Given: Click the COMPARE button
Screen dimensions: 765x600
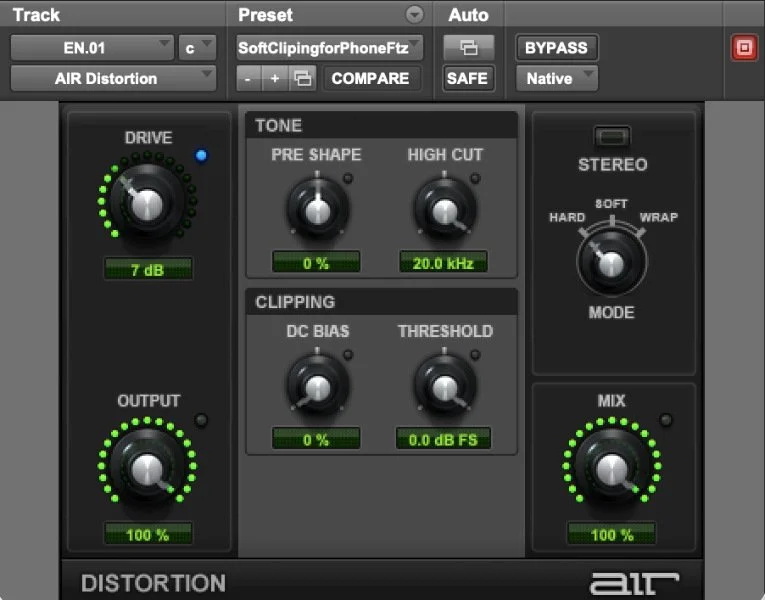Looking at the screenshot, I should pos(370,78).
